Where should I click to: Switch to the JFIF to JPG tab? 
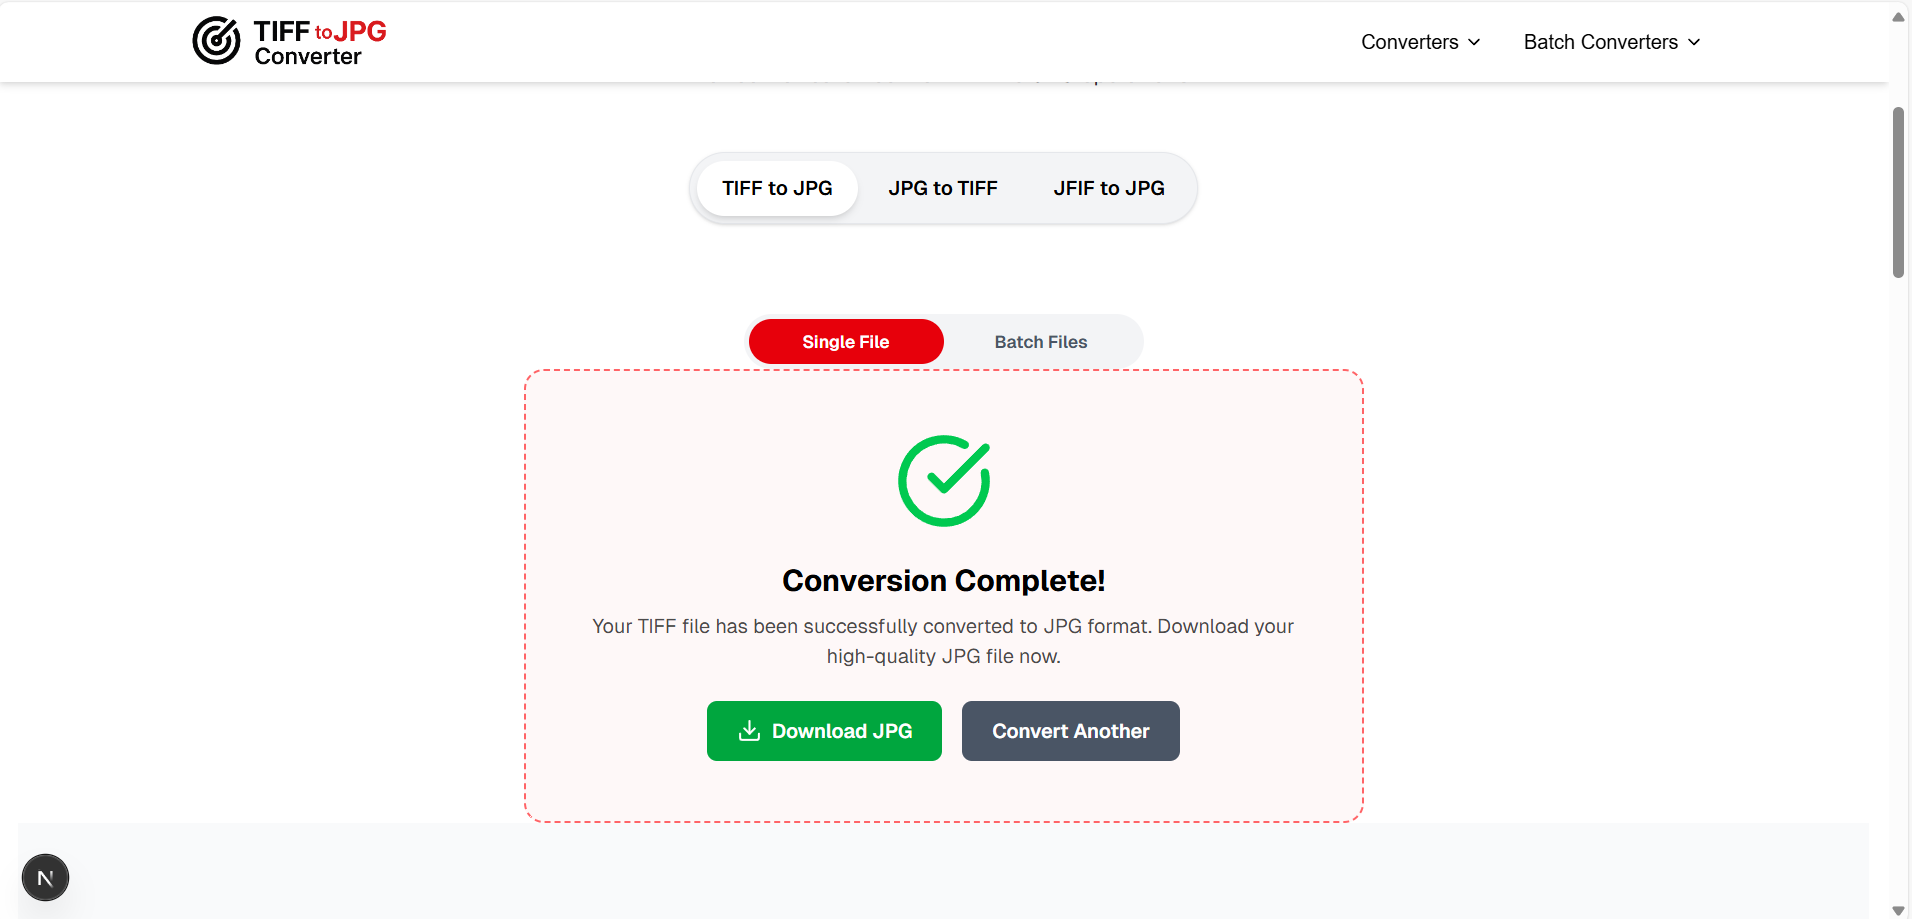pyautogui.click(x=1108, y=187)
